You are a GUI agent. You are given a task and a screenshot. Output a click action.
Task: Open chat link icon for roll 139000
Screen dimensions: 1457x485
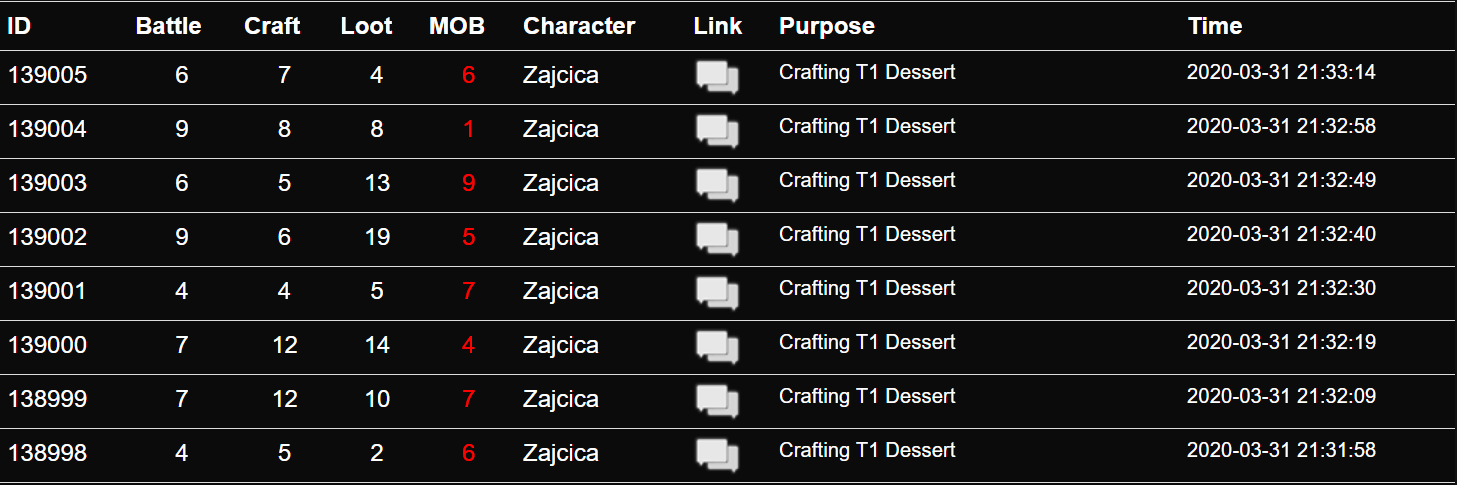pyautogui.click(x=717, y=347)
